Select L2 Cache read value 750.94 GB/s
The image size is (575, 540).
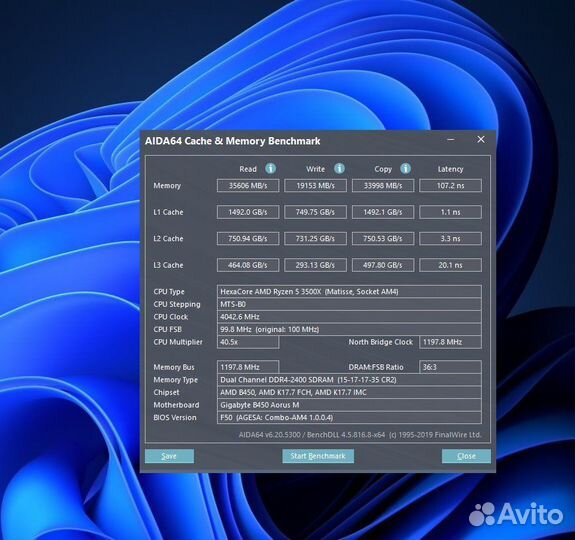click(248, 239)
